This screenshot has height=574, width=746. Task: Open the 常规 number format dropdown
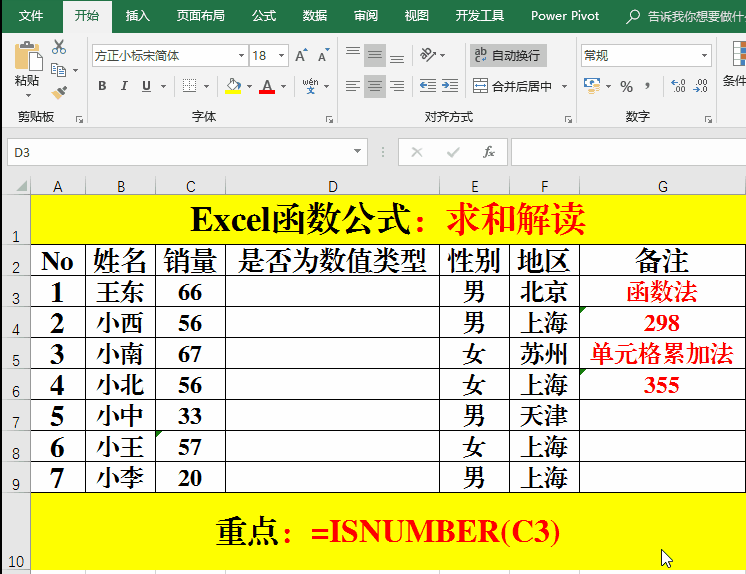(704, 56)
